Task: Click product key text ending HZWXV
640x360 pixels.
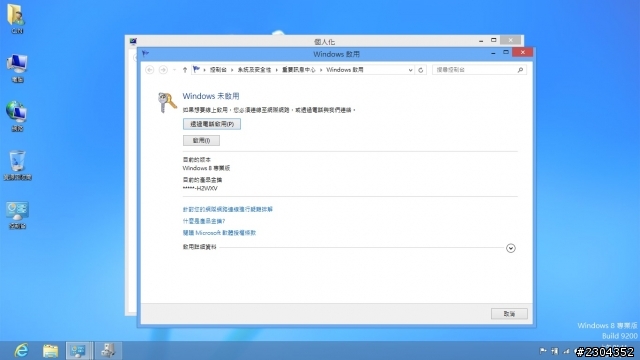Action: 200,188
